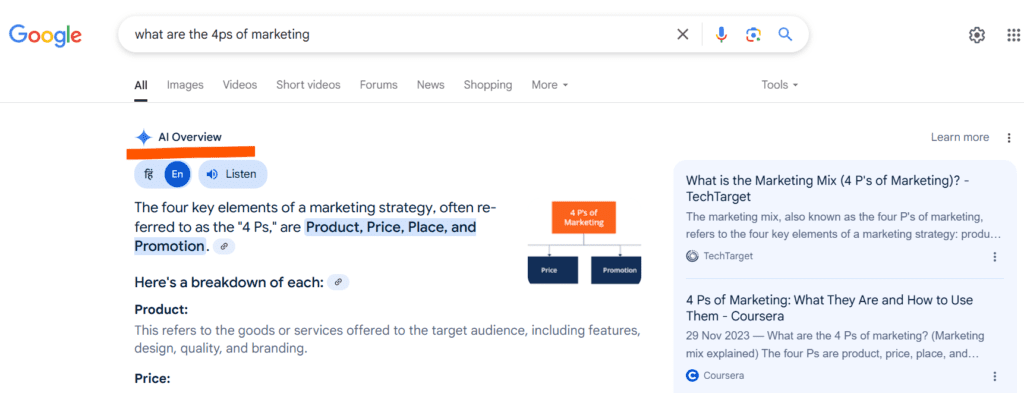
Task: Open the Google apps grid icon
Action: pos(1014,35)
